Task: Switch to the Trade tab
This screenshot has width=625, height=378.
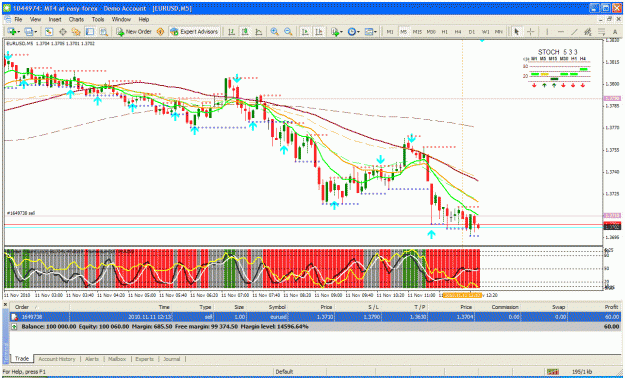Action: pos(22,359)
